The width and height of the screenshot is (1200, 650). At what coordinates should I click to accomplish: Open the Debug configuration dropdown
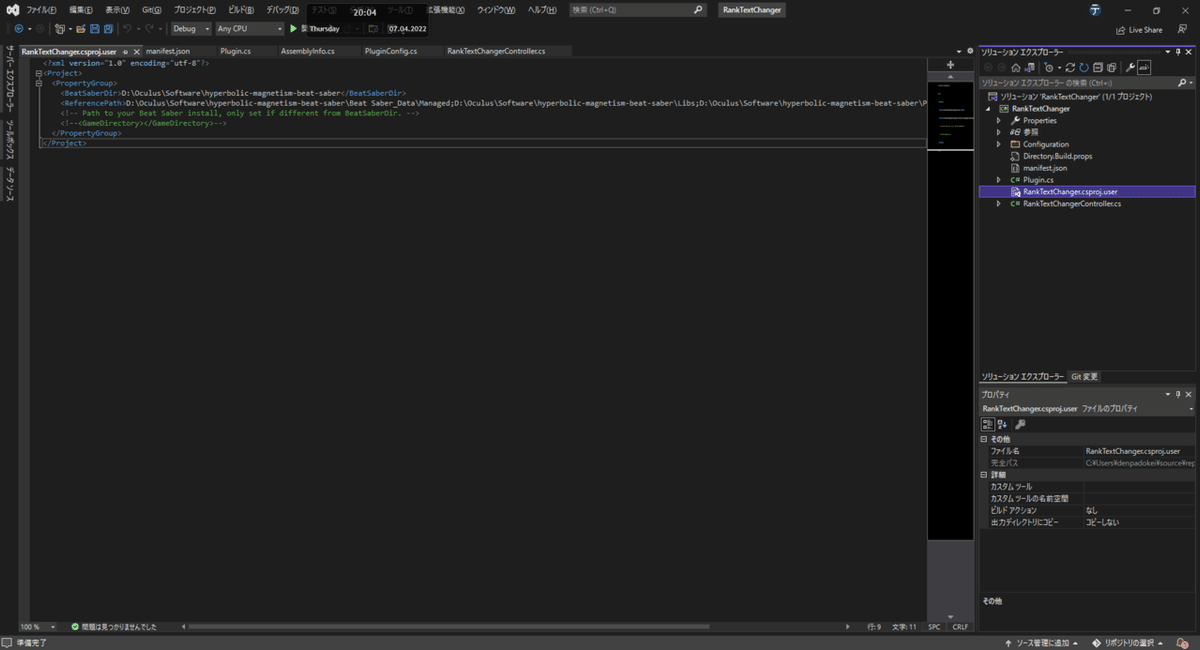[x=191, y=29]
